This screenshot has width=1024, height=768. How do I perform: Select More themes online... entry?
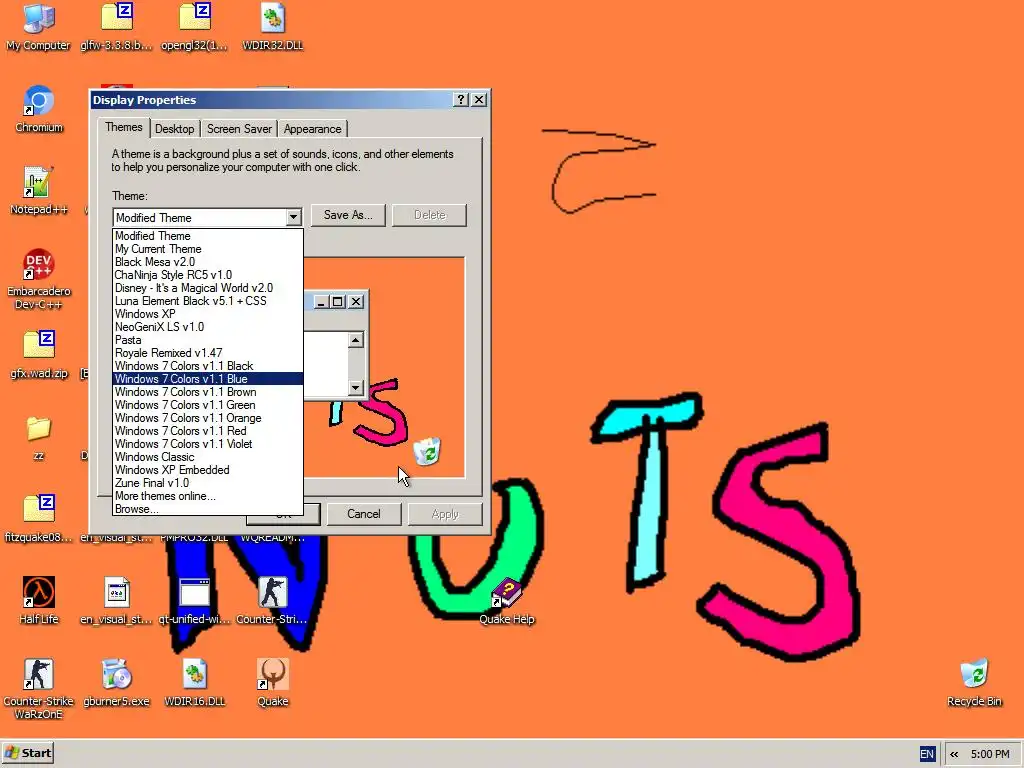[208, 496]
